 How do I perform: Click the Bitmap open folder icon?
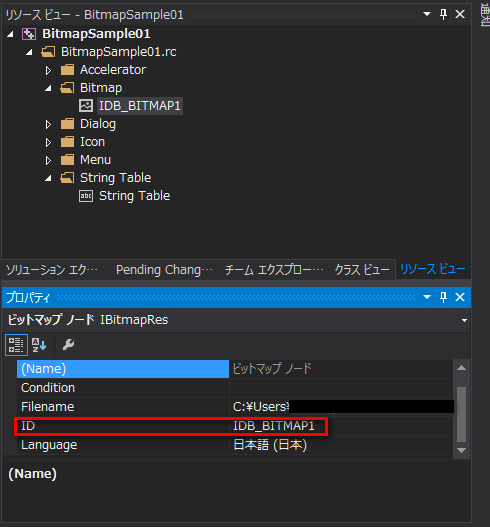coord(67,88)
